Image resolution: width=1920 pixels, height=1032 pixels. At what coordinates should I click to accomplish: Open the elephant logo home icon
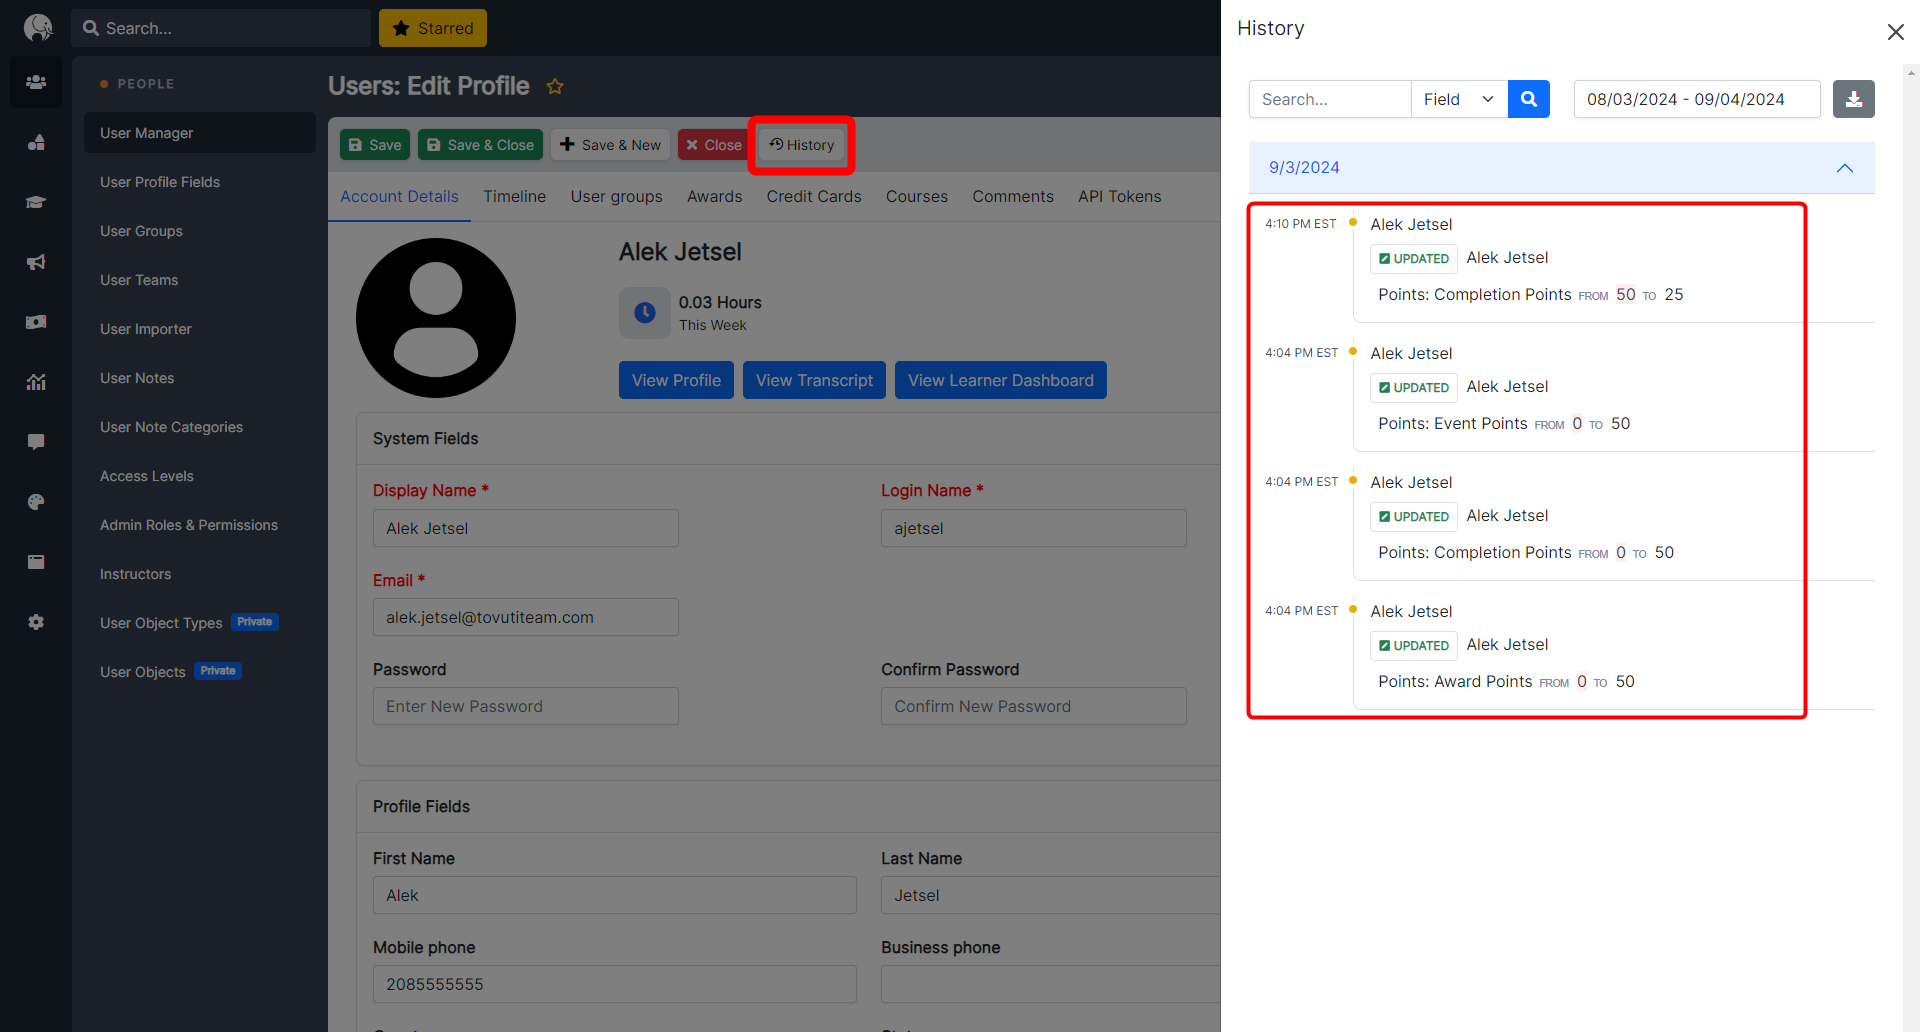(x=37, y=27)
